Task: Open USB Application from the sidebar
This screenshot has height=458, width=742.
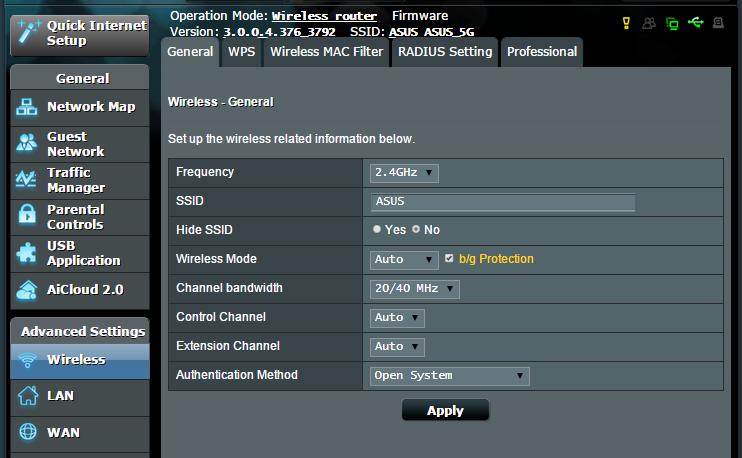Action: [x=80, y=253]
